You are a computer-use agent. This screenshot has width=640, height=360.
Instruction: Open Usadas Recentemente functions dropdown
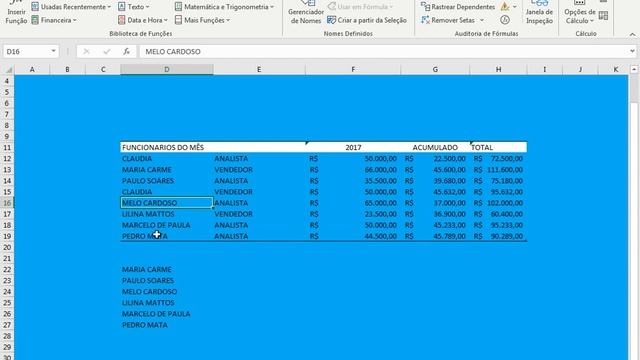tap(71, 7)
